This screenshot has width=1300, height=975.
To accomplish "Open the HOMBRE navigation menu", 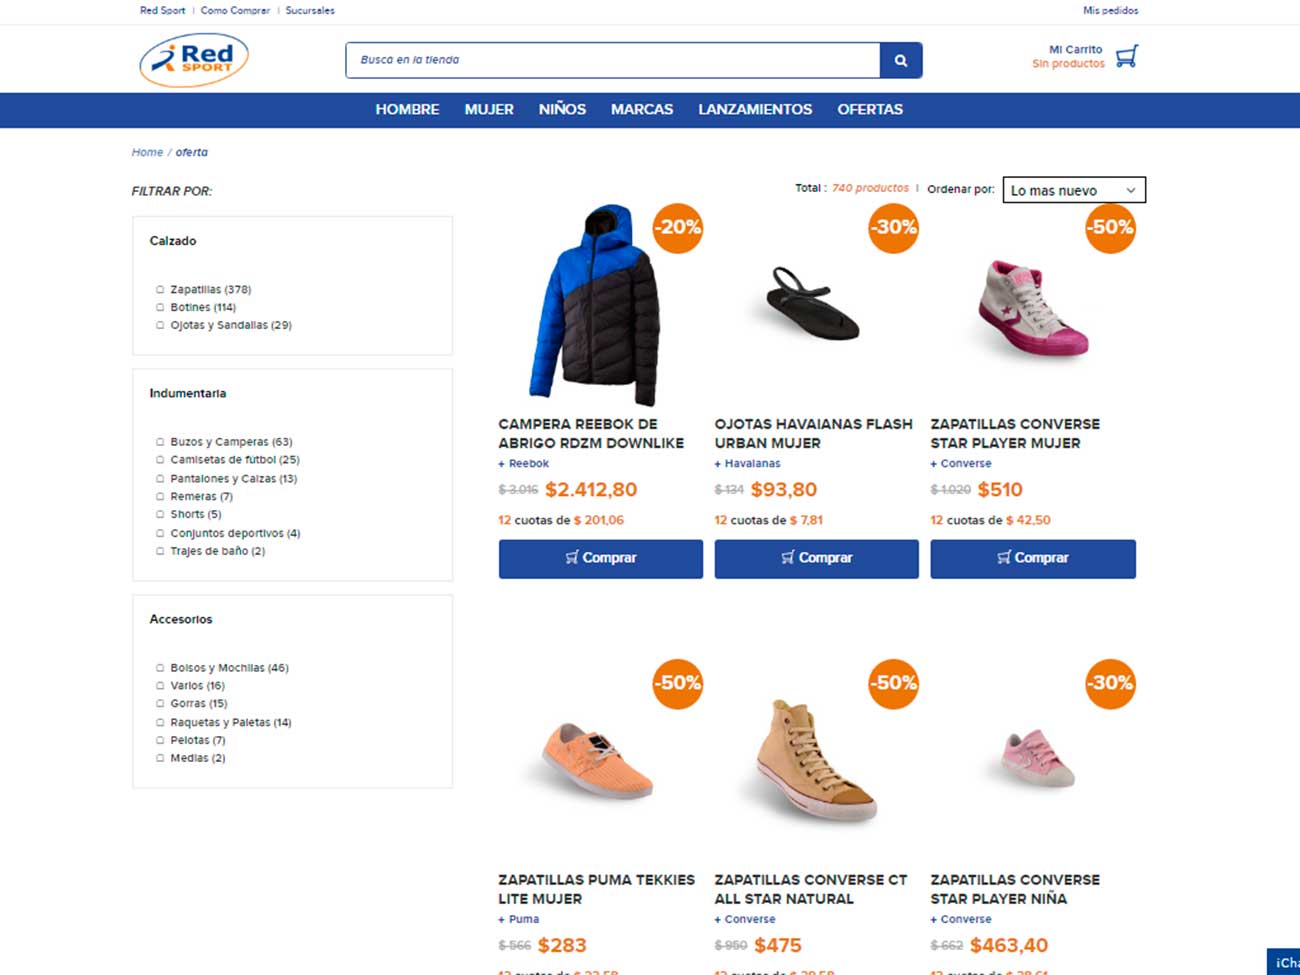I will [407, 110].
